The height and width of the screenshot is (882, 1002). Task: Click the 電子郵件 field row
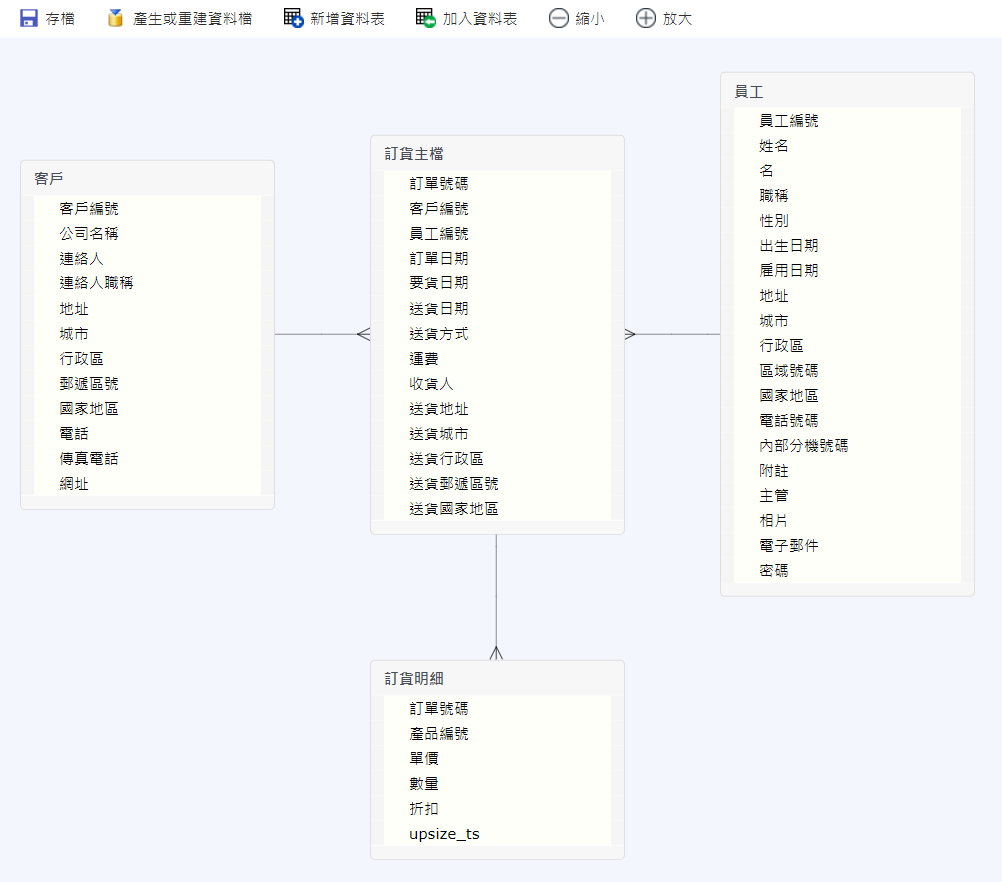(x=847, y=546)
